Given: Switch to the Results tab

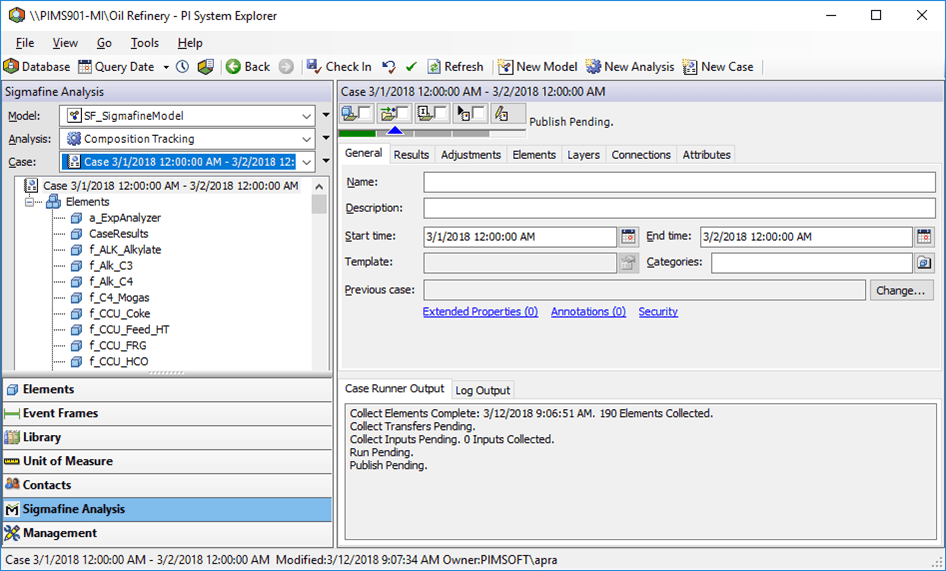Looking at the screenshot, I should pos(411,155).
